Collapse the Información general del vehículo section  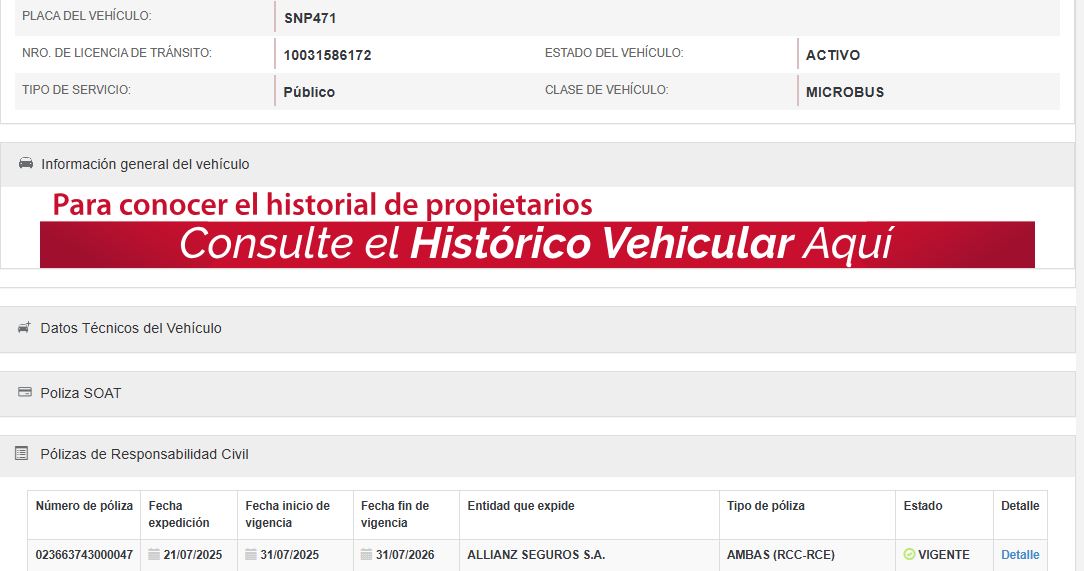point(145,164)
